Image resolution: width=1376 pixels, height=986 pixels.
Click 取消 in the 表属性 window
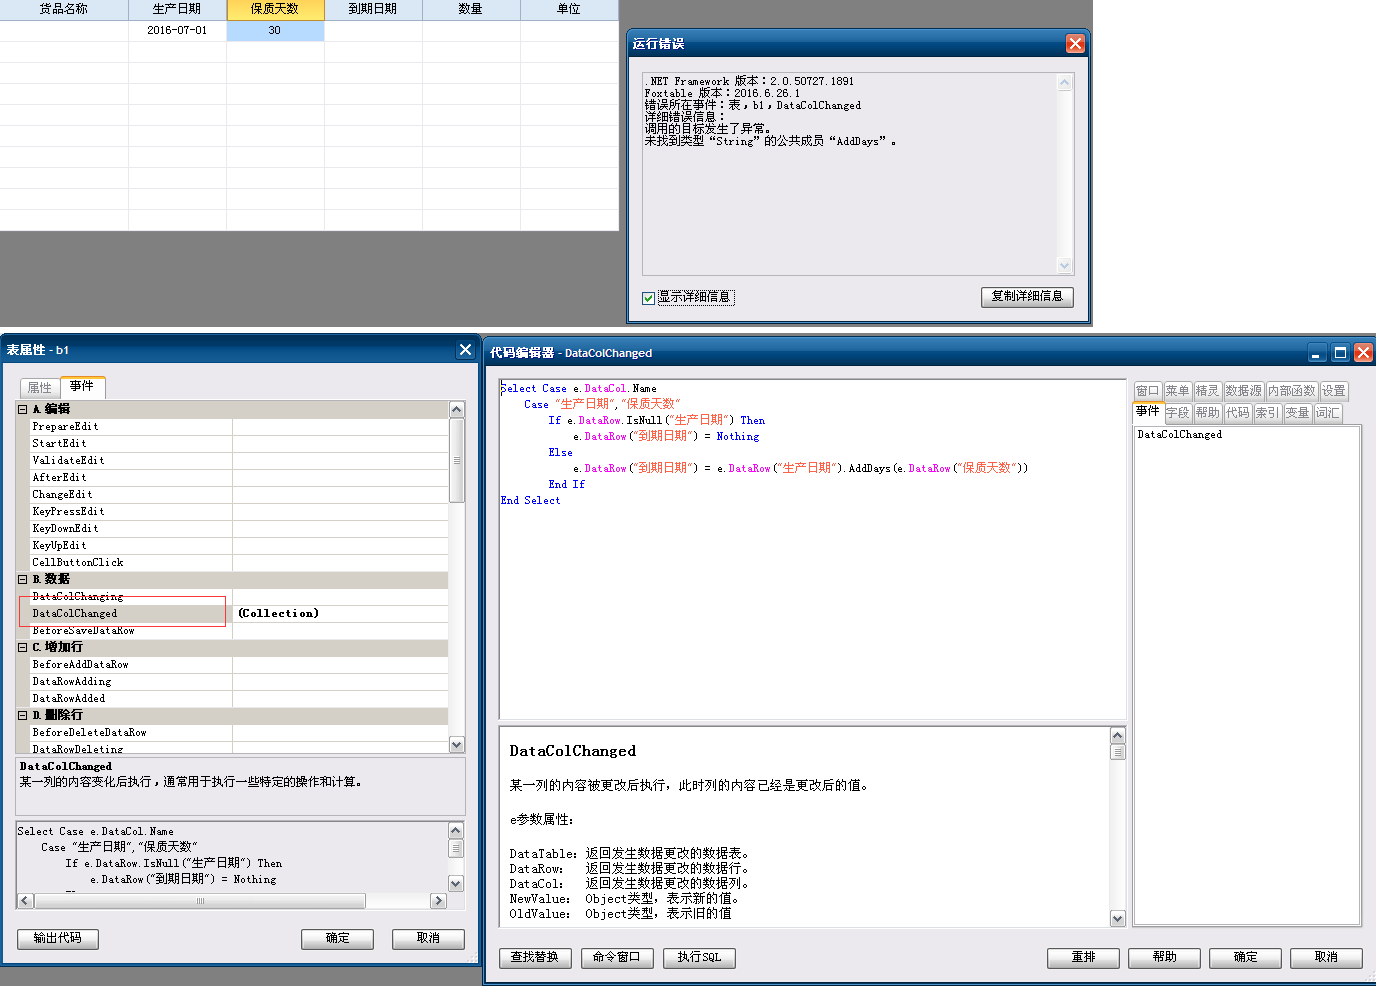point(428,938)
